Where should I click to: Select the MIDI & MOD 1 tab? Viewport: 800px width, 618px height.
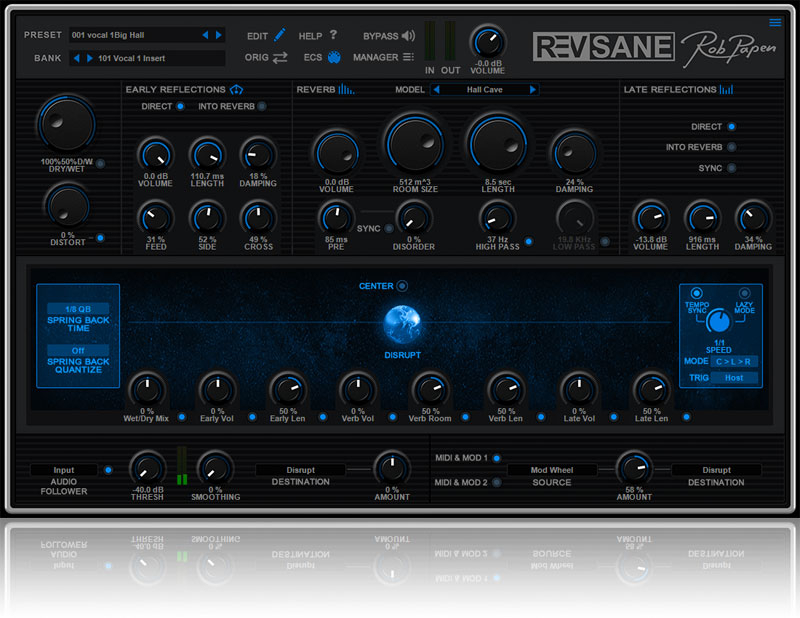click(x=497, y=458)
